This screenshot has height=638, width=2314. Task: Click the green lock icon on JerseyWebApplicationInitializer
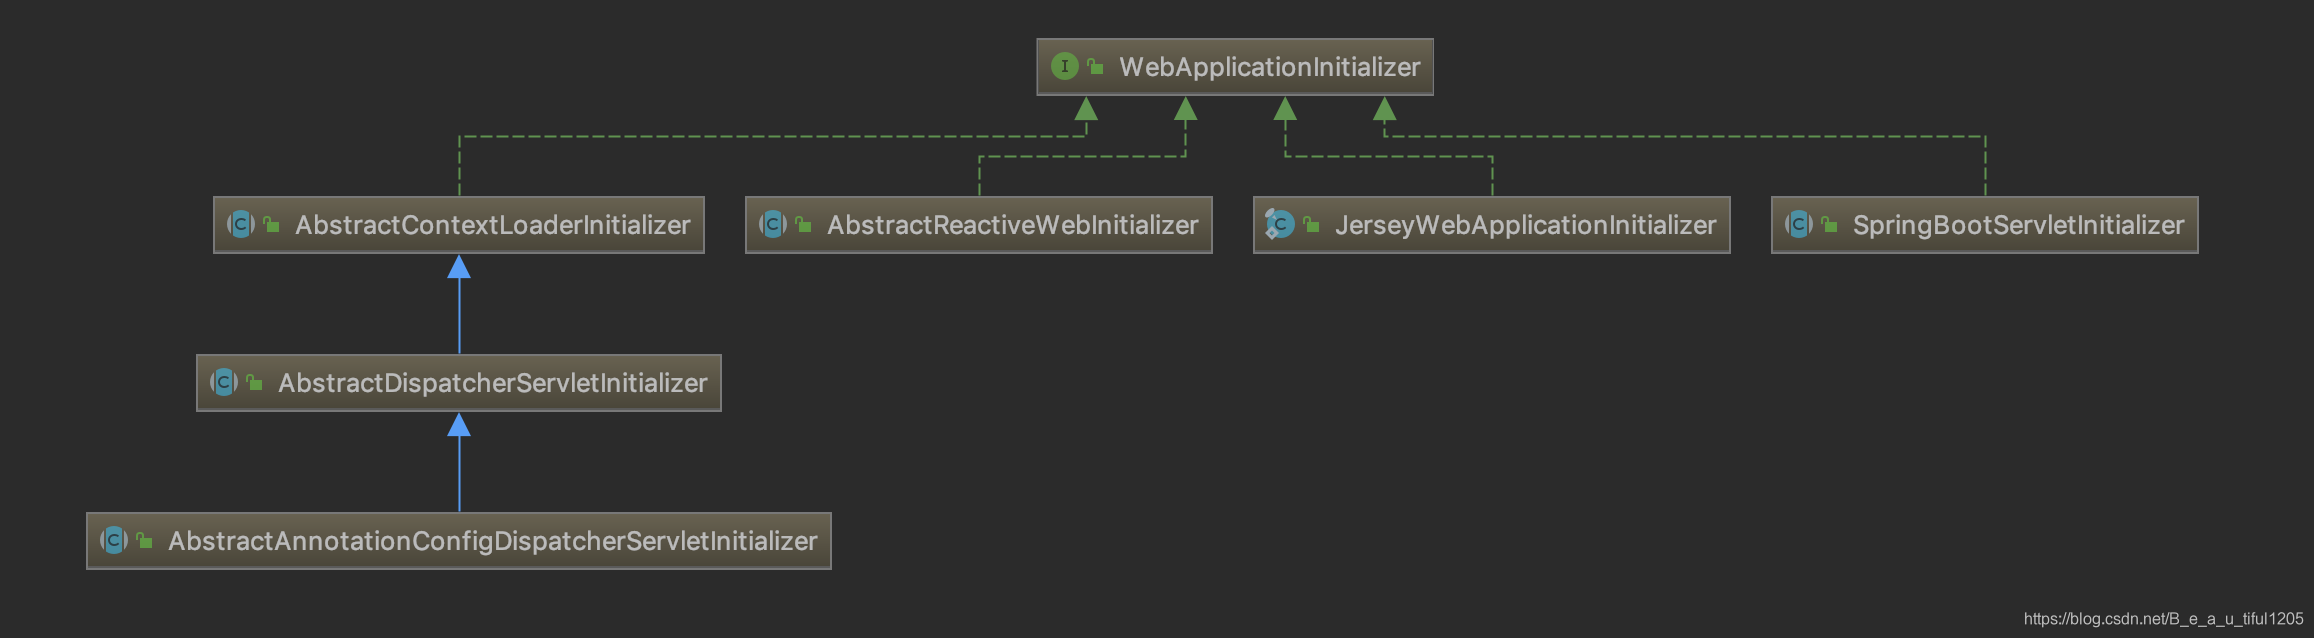pos(1312,225)
